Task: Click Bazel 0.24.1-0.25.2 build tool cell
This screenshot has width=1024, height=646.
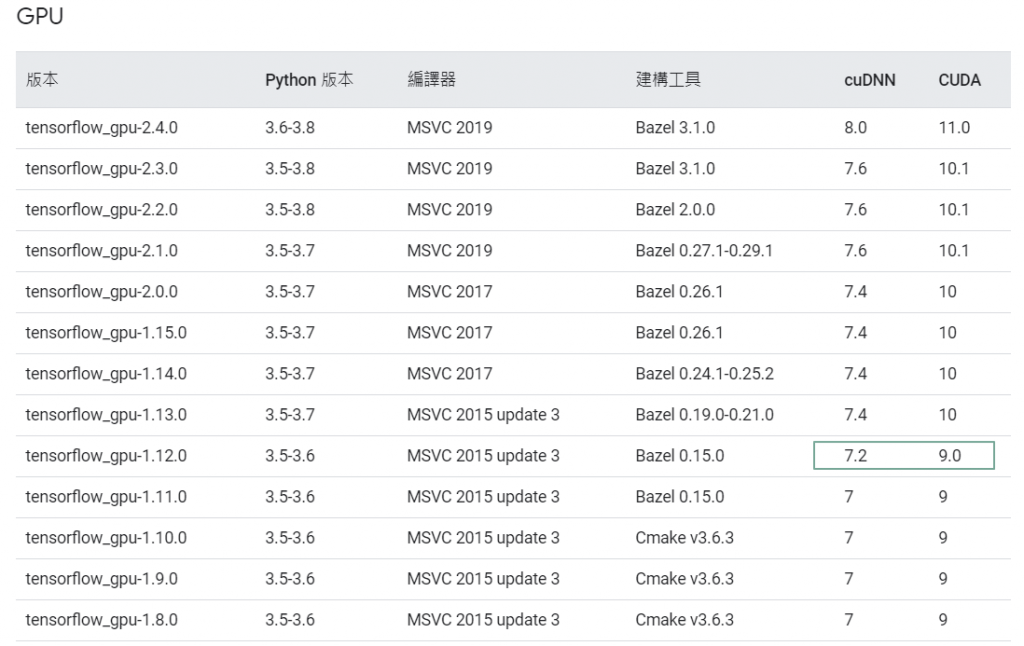Action: [705, 374]
